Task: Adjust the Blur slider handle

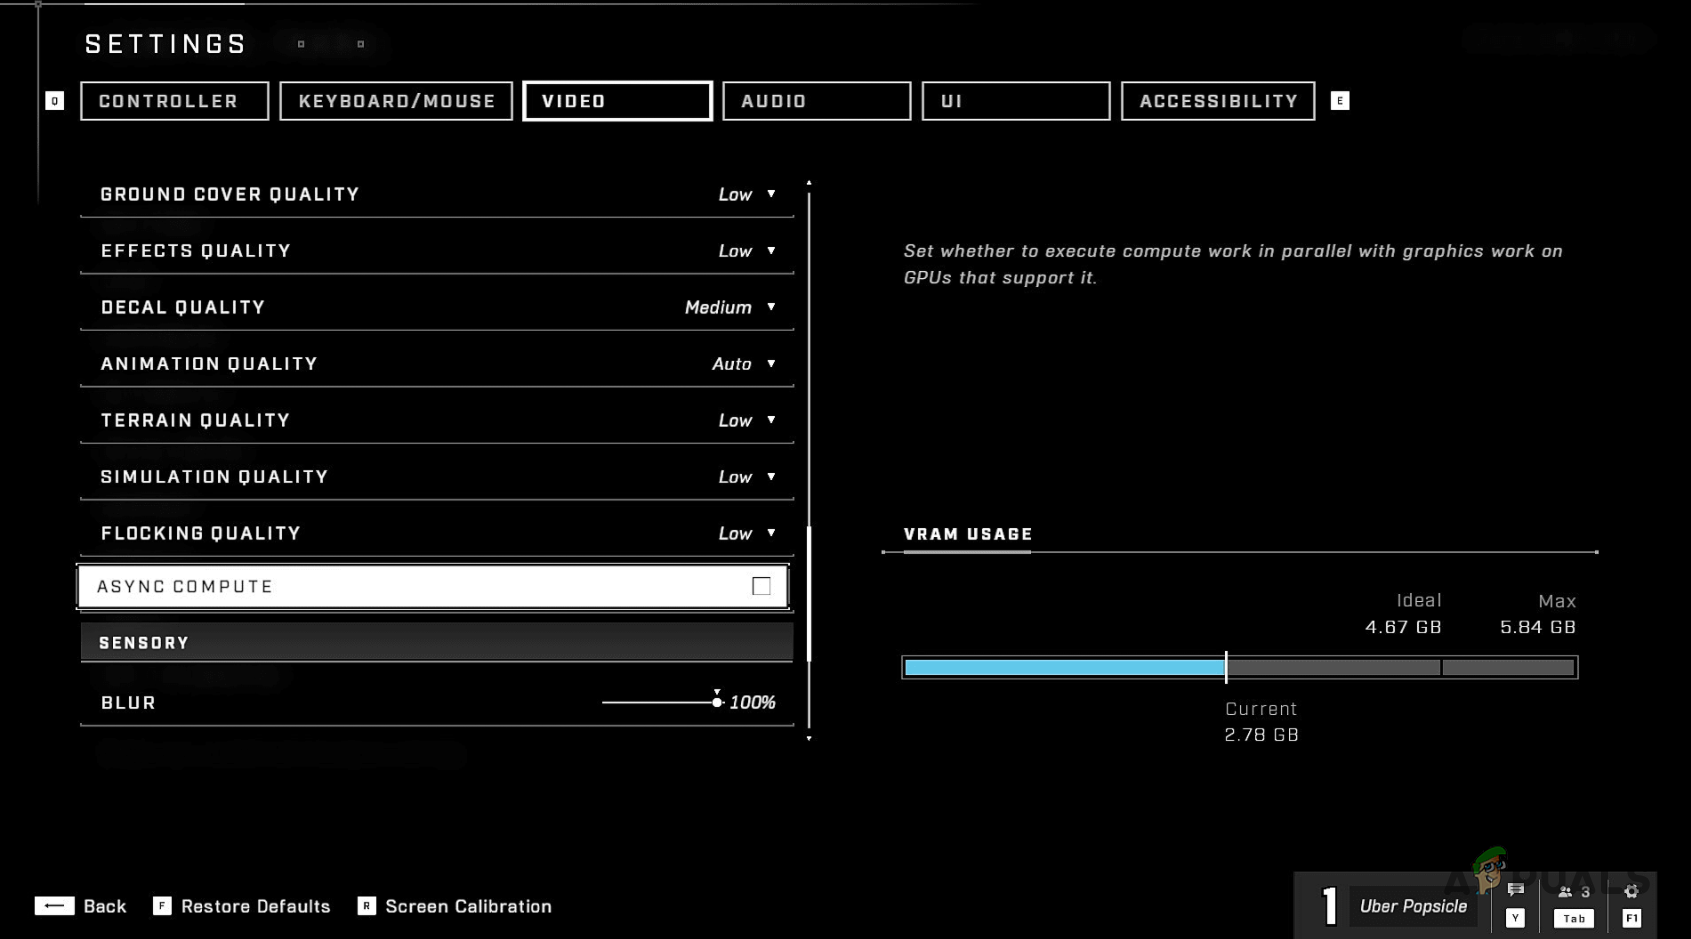Action: 717,702
